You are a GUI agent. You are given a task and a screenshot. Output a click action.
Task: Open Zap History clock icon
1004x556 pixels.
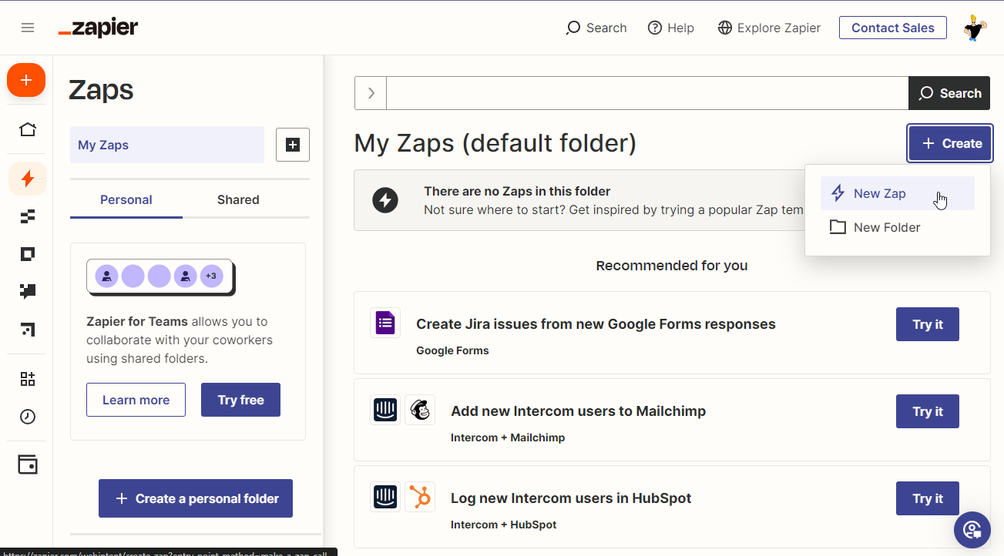(x=28, y=417)
